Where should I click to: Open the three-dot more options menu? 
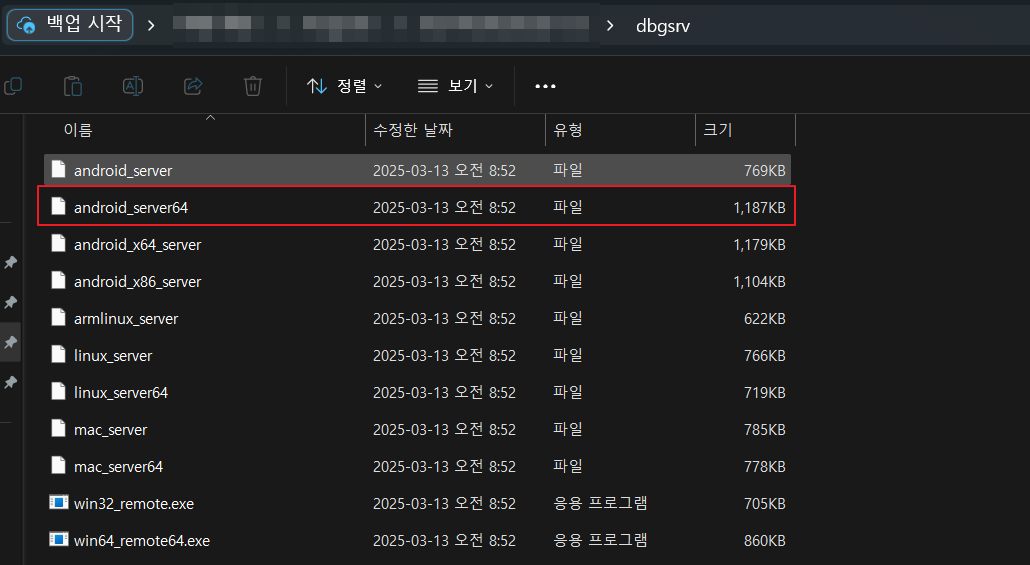[545, 86]
